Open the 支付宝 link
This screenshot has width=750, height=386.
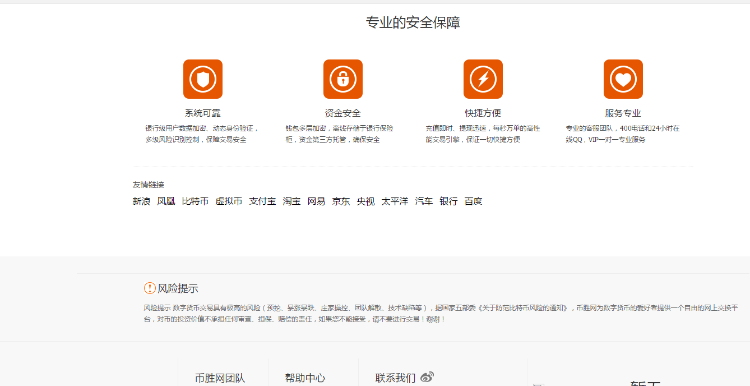(263, 201)
